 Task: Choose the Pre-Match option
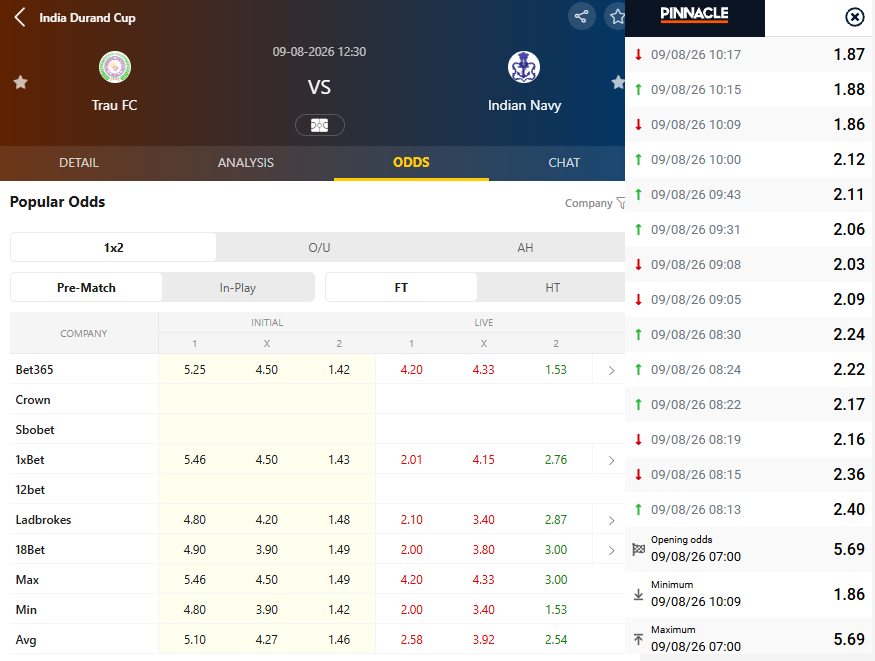pos(86,287)
